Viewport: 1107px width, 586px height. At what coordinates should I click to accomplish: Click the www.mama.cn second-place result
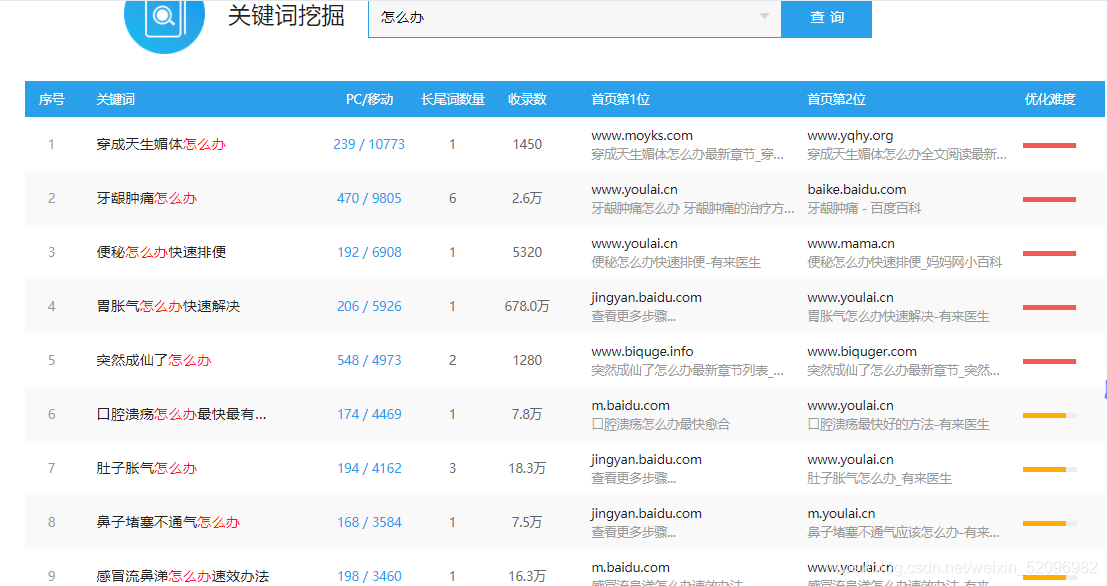[x=851, y=244]
